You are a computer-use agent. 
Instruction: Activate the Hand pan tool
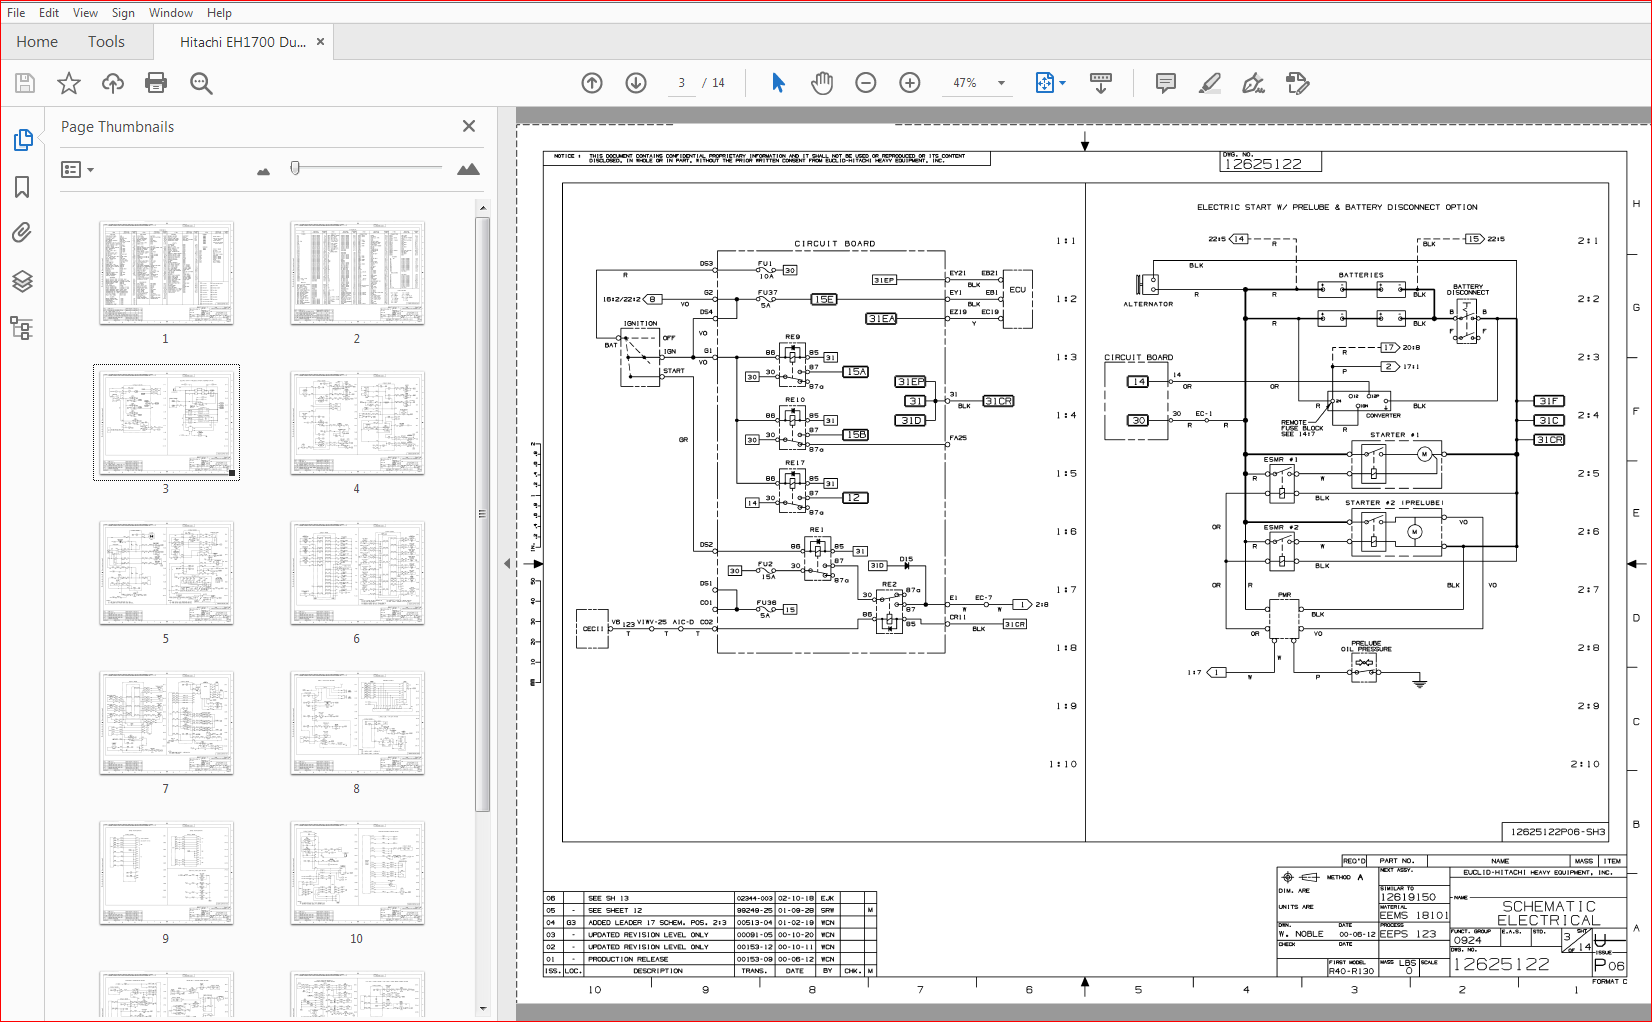[x=822, y=83]
